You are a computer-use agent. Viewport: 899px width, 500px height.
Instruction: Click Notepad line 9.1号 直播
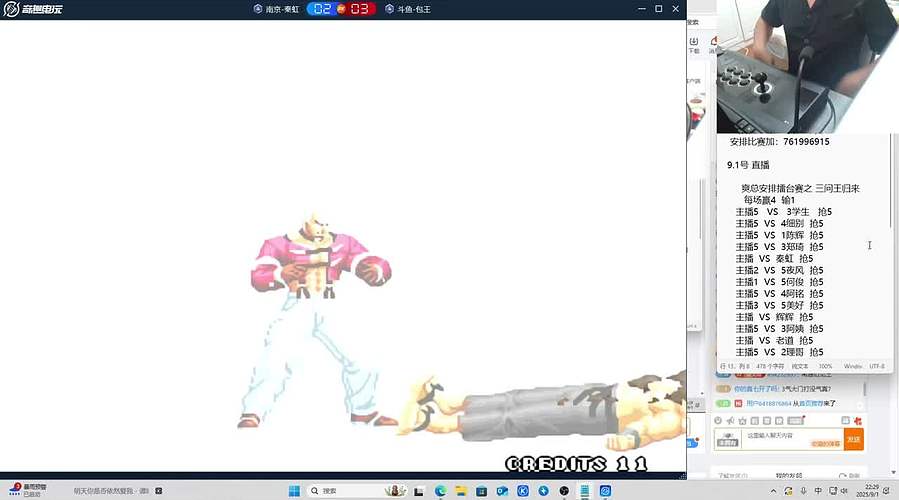(748, 165)
